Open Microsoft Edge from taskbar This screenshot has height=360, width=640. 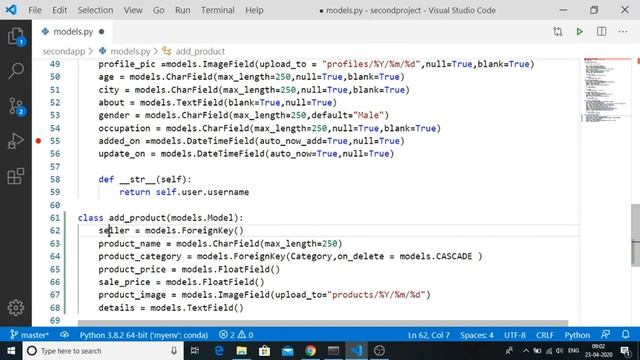click(x=219, y=351)
